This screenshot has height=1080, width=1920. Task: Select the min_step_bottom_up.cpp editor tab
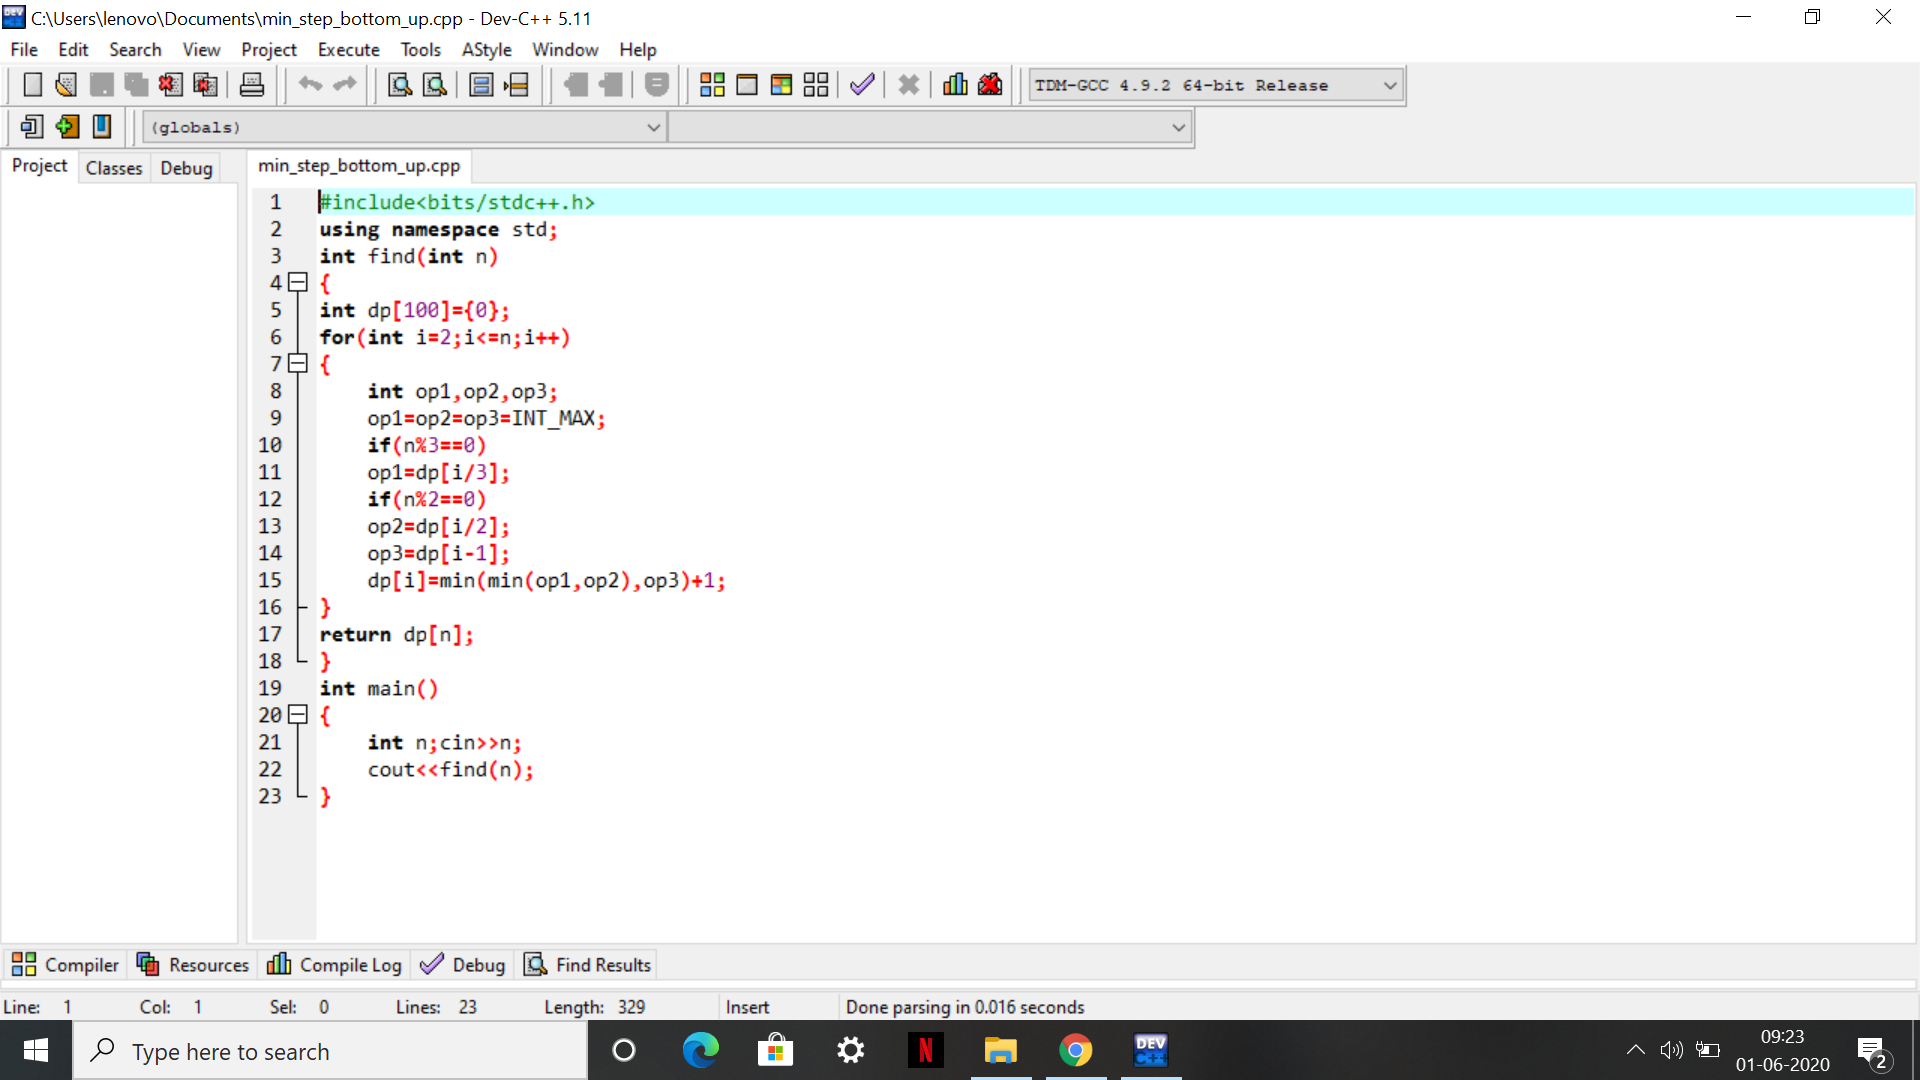pyautogui.click(x=359, y=166)
